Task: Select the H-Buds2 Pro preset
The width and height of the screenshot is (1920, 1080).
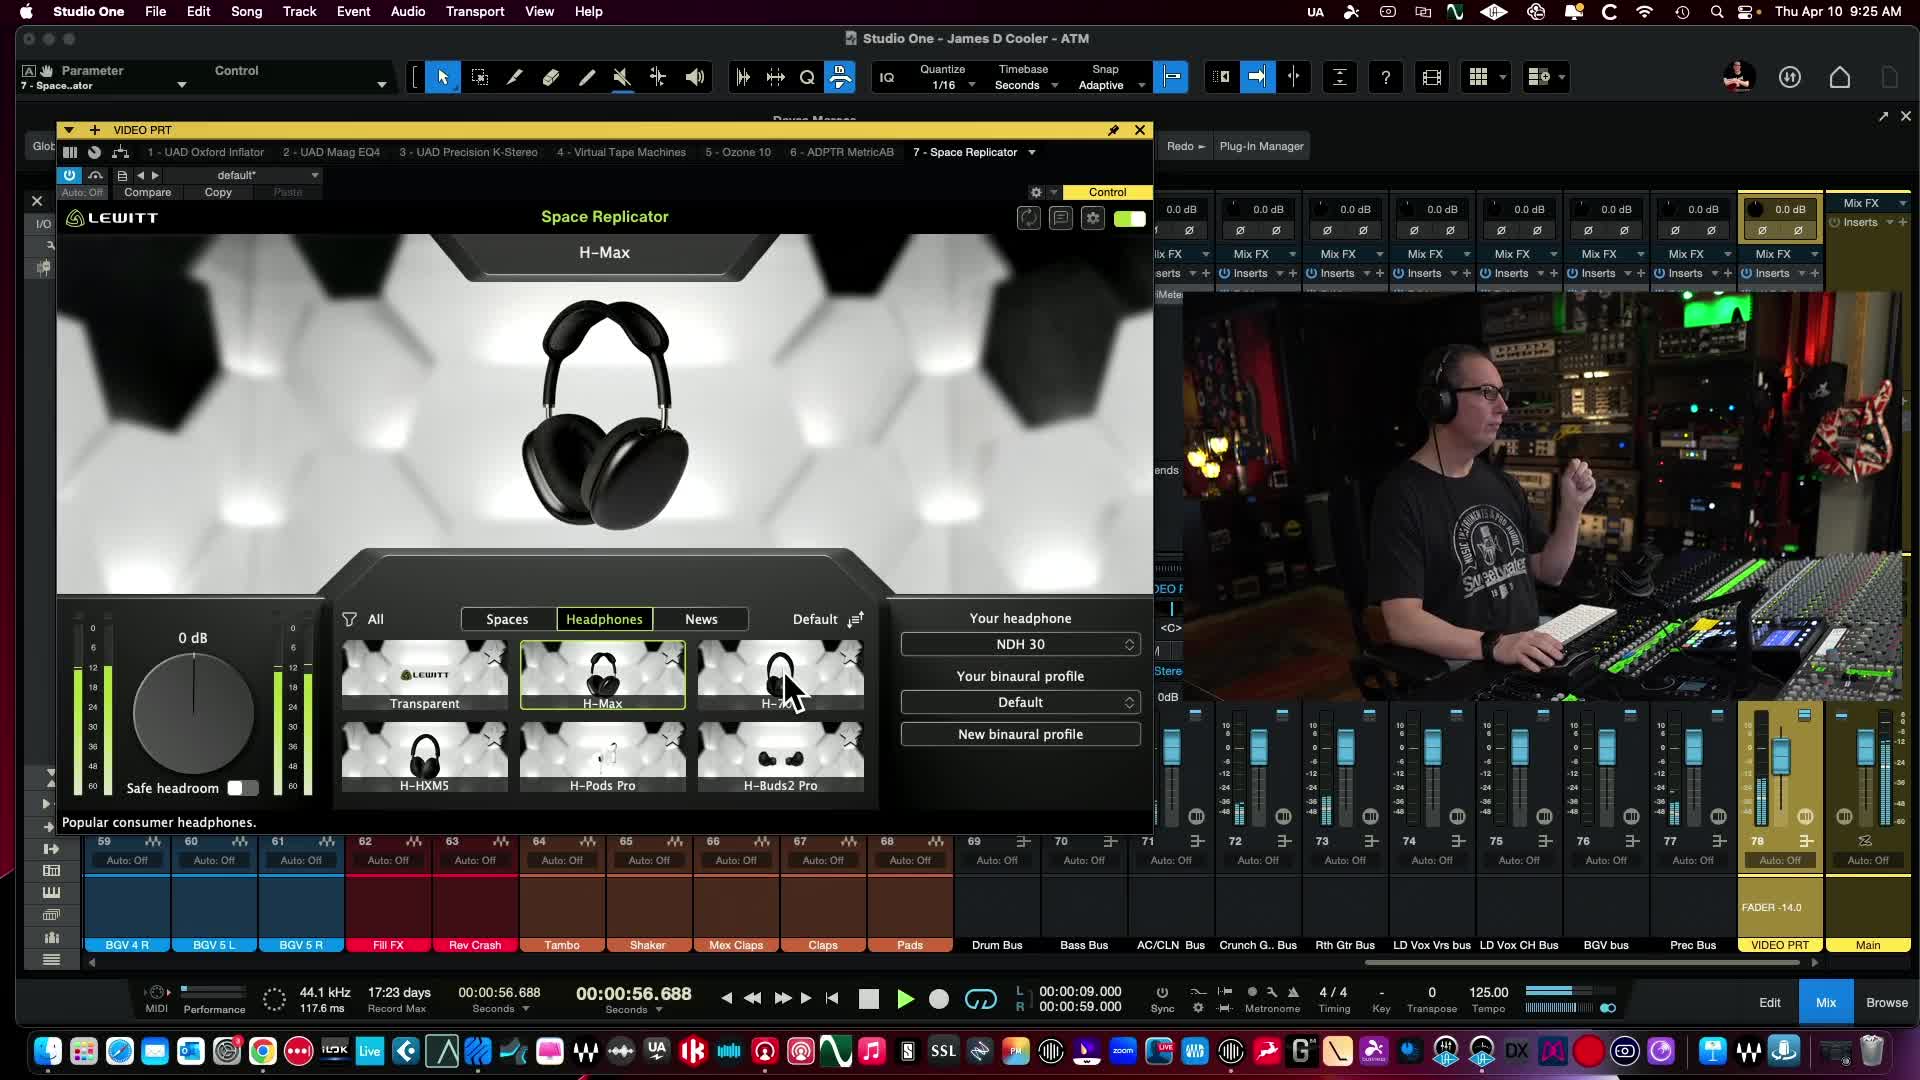Action: coord(780,757)
